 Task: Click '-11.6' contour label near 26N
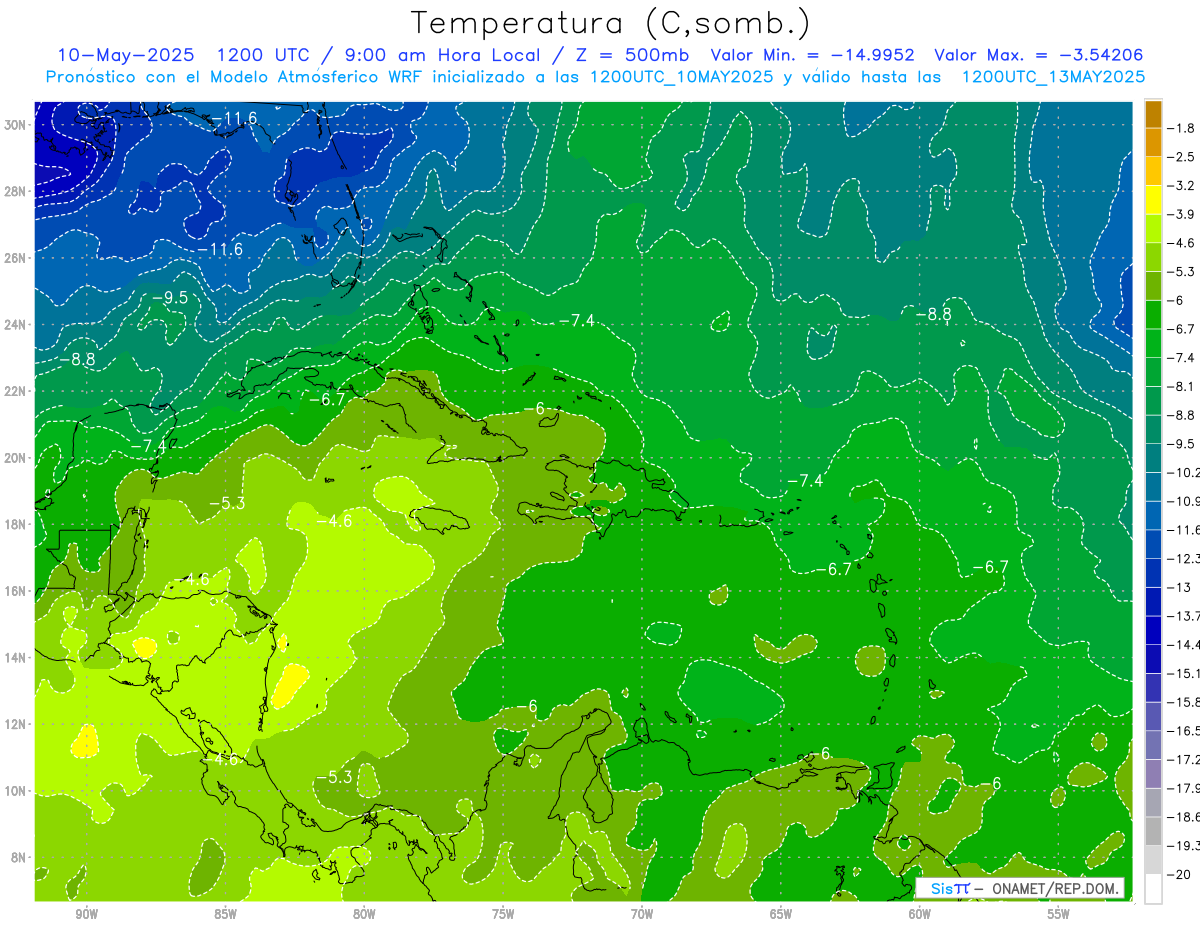tap(220, 249)
